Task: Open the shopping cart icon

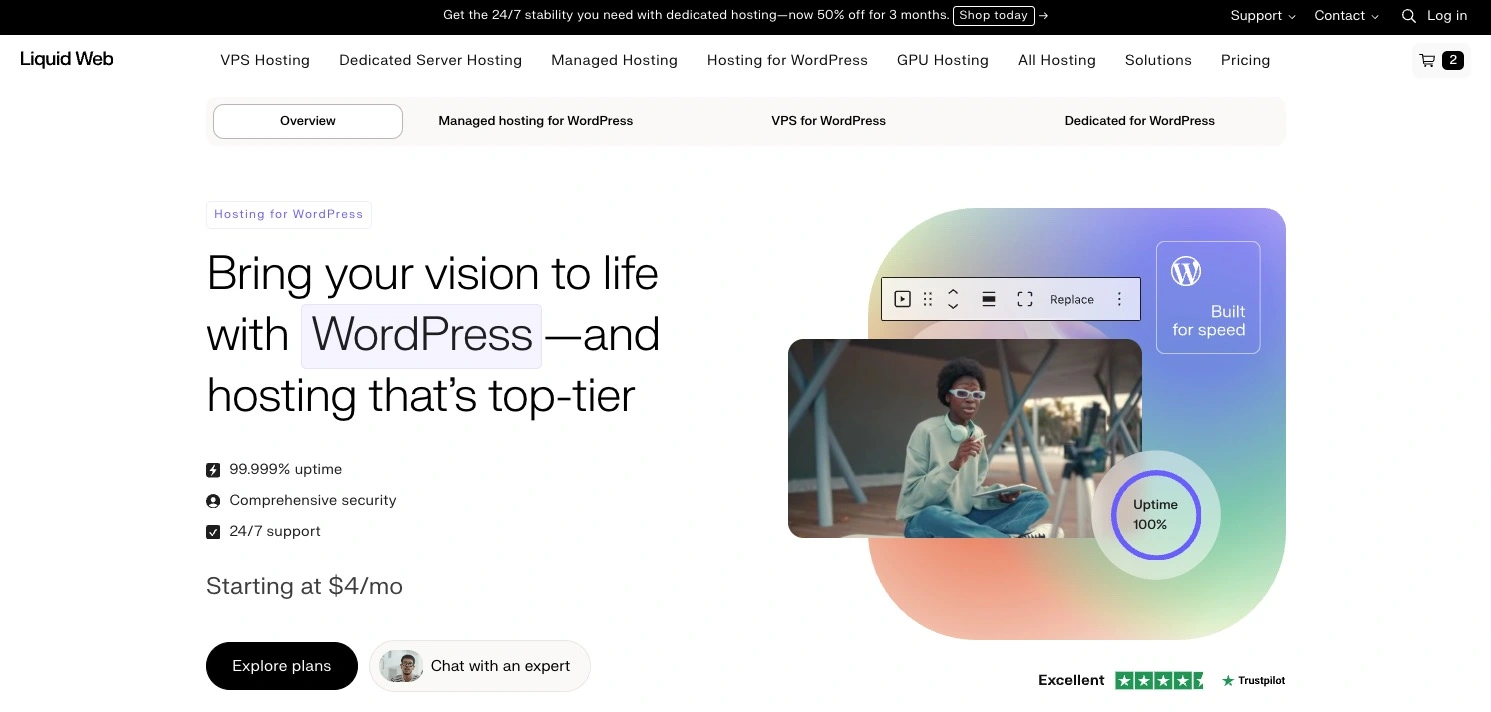Action: click(x=1427, y=60)
